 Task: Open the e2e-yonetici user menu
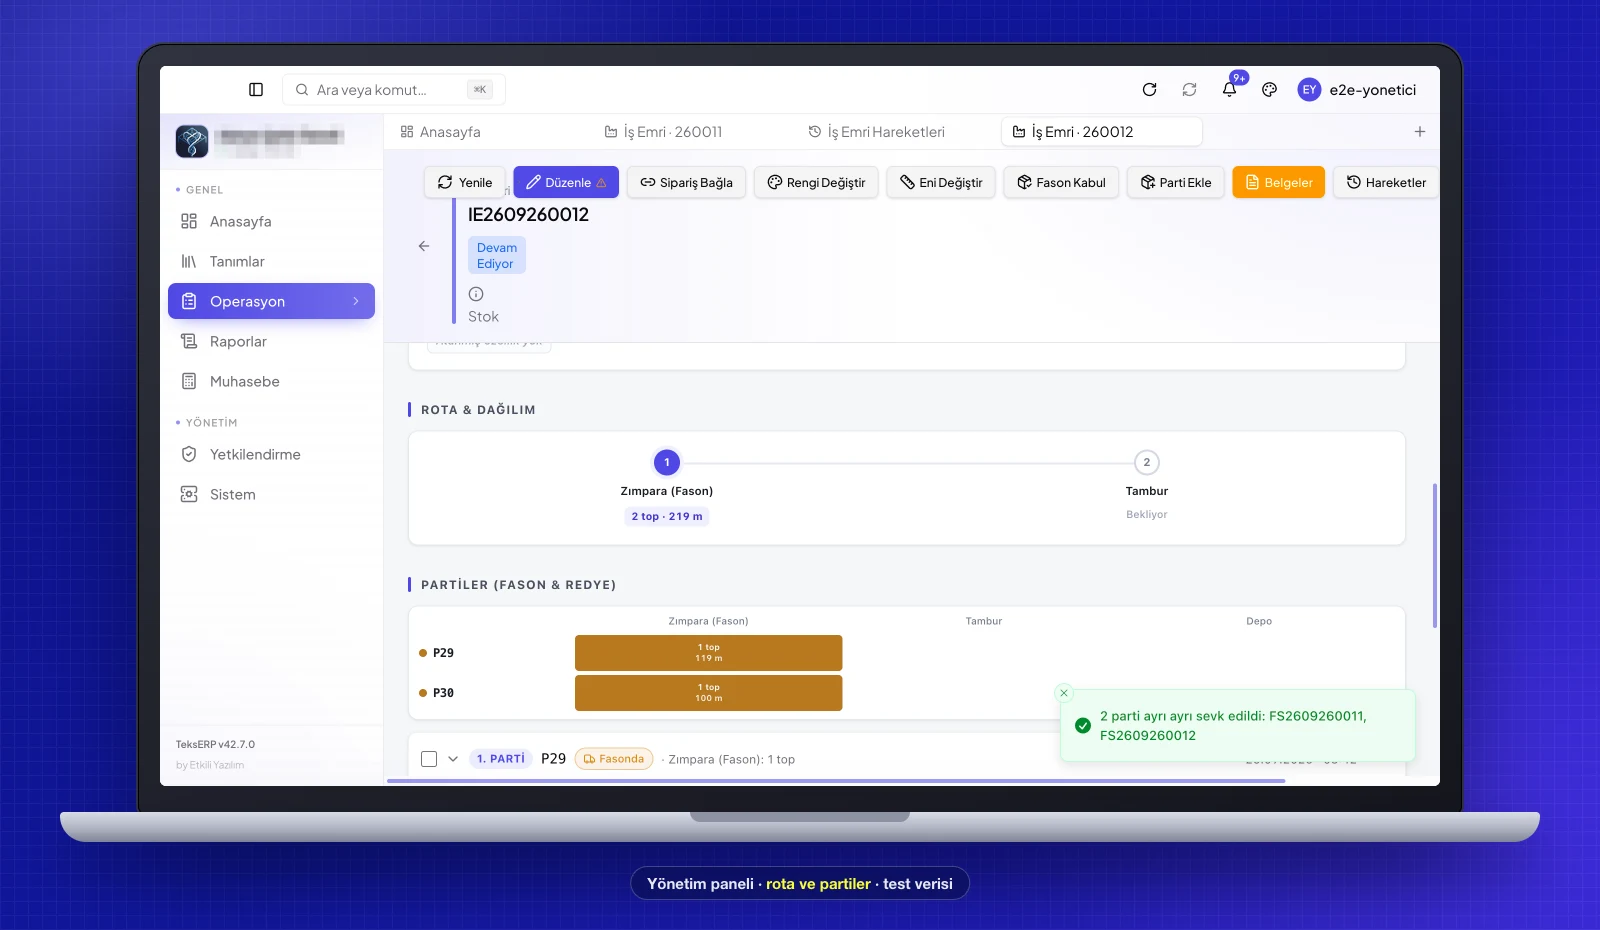[x=1357, y=90]
